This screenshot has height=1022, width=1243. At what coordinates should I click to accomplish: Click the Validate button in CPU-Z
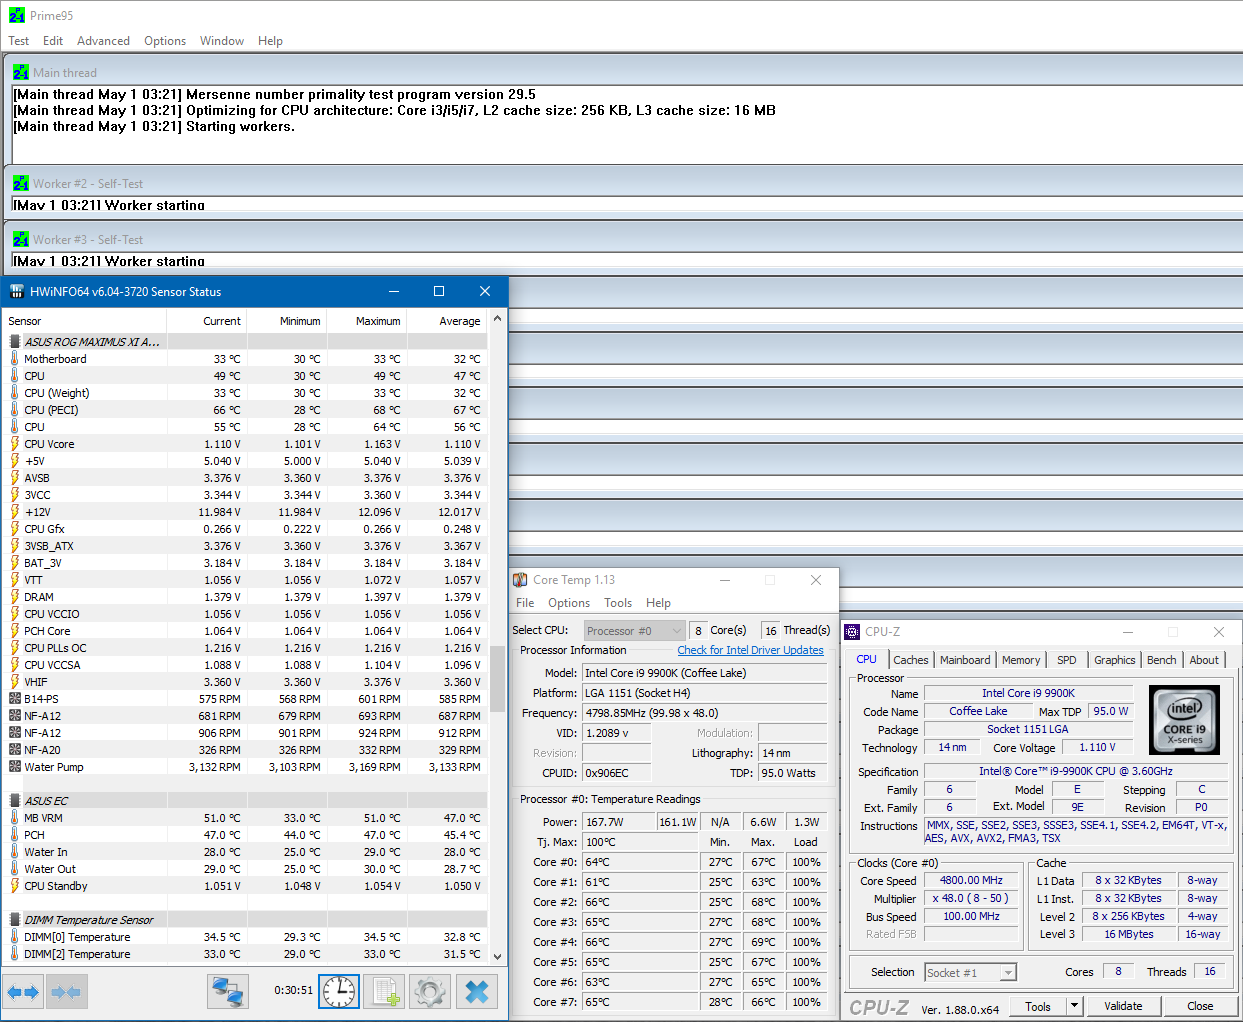tap(1123, 1006)
